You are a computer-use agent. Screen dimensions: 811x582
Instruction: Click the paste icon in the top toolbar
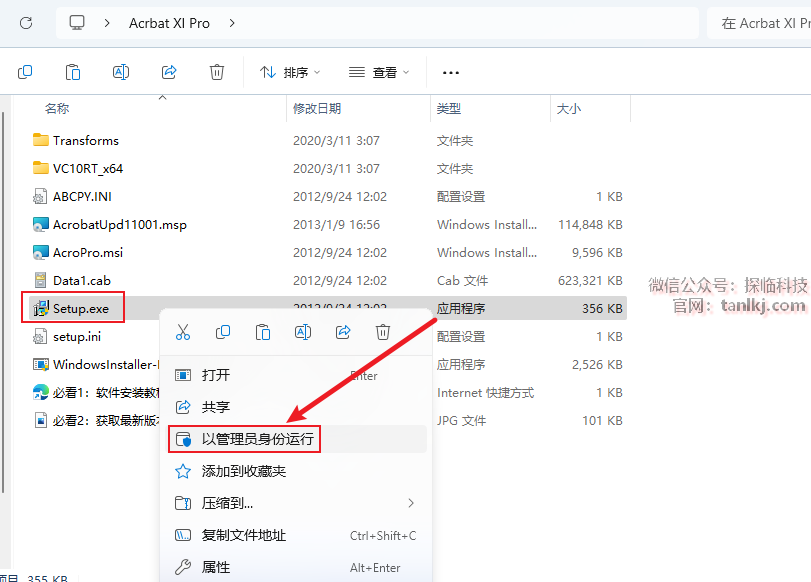[73, 72]
